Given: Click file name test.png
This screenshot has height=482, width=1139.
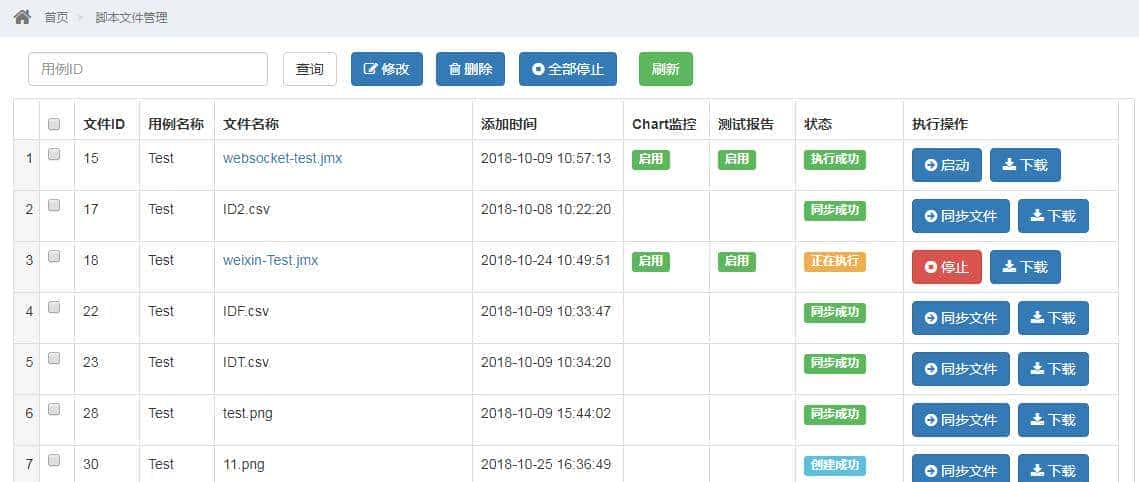Looking at the screenshot, I should click(x=248, y=413).
